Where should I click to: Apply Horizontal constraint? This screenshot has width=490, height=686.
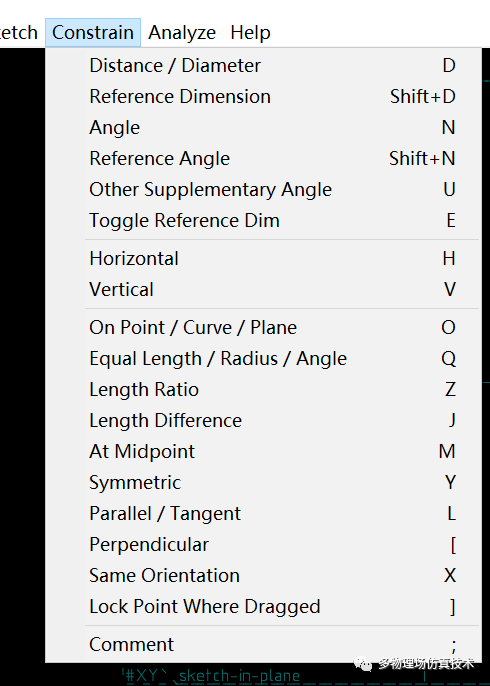click(262, 259)
